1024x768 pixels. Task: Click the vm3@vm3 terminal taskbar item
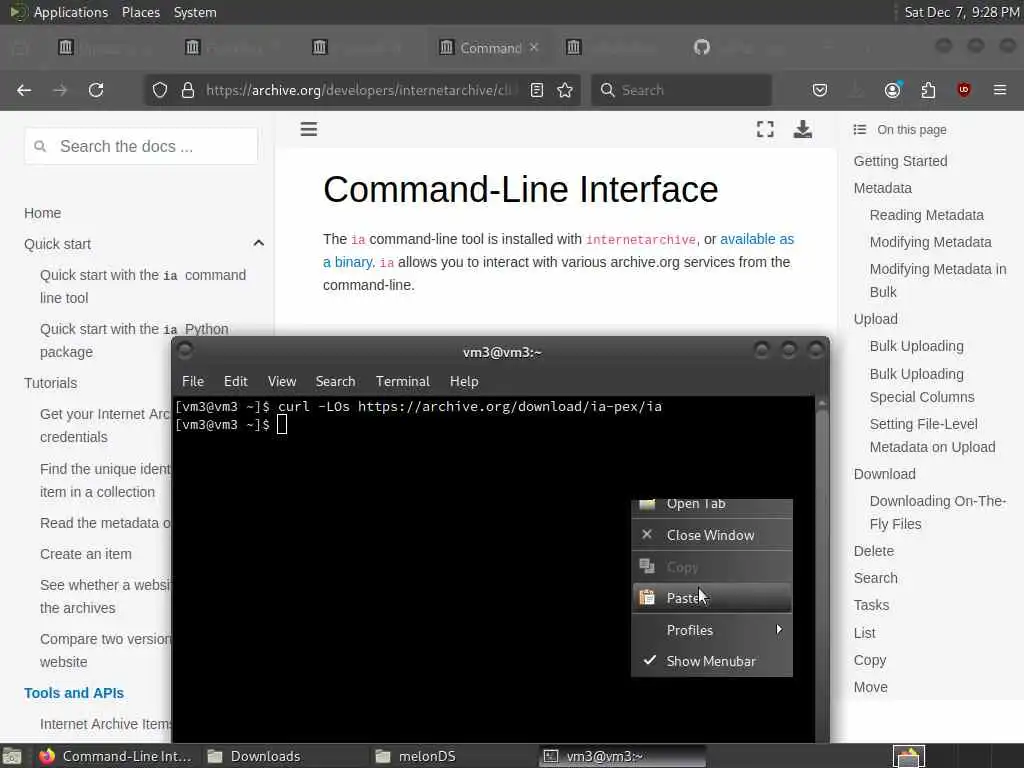[623, 756]
